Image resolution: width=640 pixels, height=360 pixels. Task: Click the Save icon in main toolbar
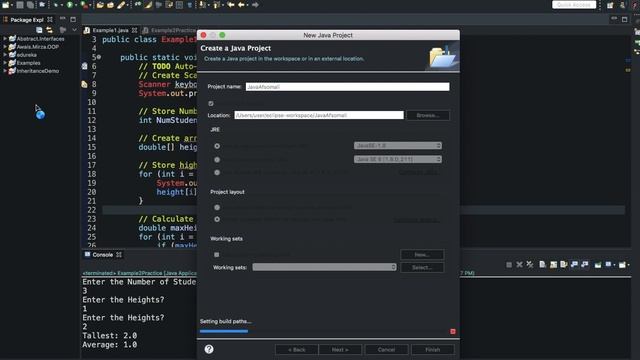click(x=20, y=5)
